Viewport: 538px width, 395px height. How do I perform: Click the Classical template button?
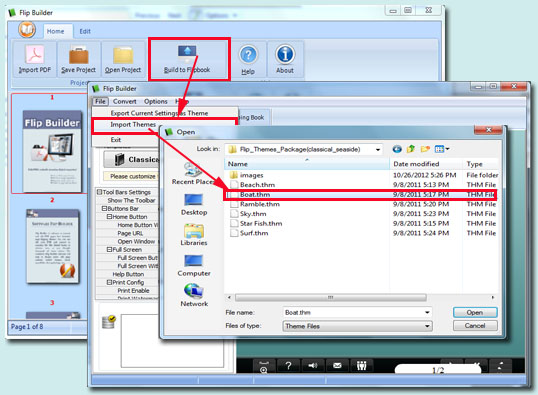[132, 160]
